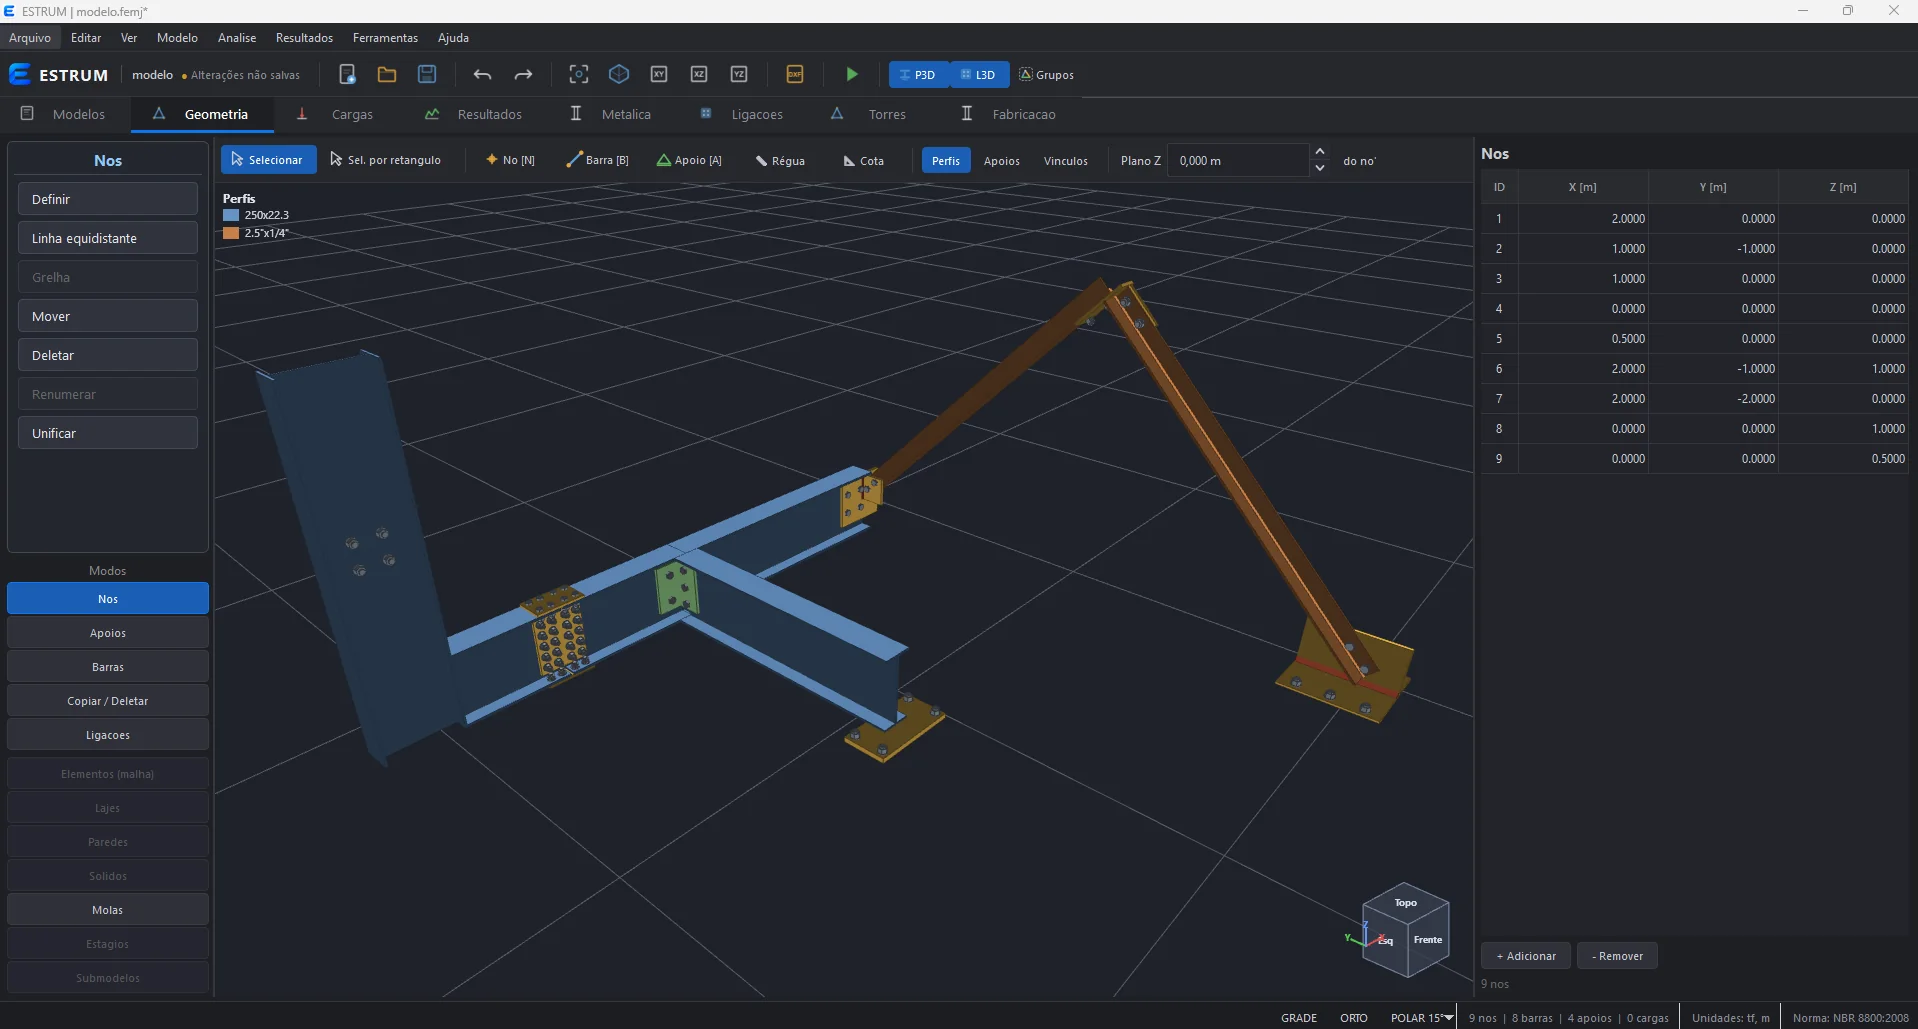Click the blue 250x22.3 profile swatch

(x=231, y=215)
